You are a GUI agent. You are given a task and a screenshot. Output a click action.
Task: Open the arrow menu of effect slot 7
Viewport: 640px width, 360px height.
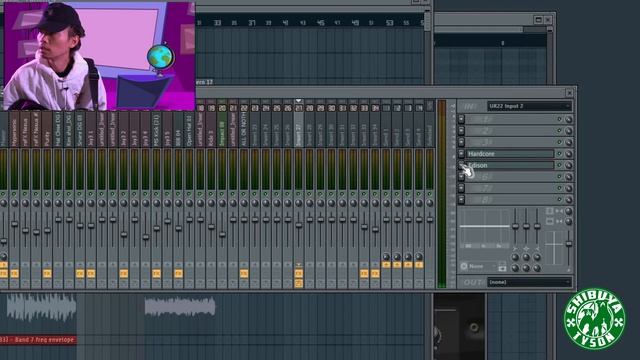[461, 188]
